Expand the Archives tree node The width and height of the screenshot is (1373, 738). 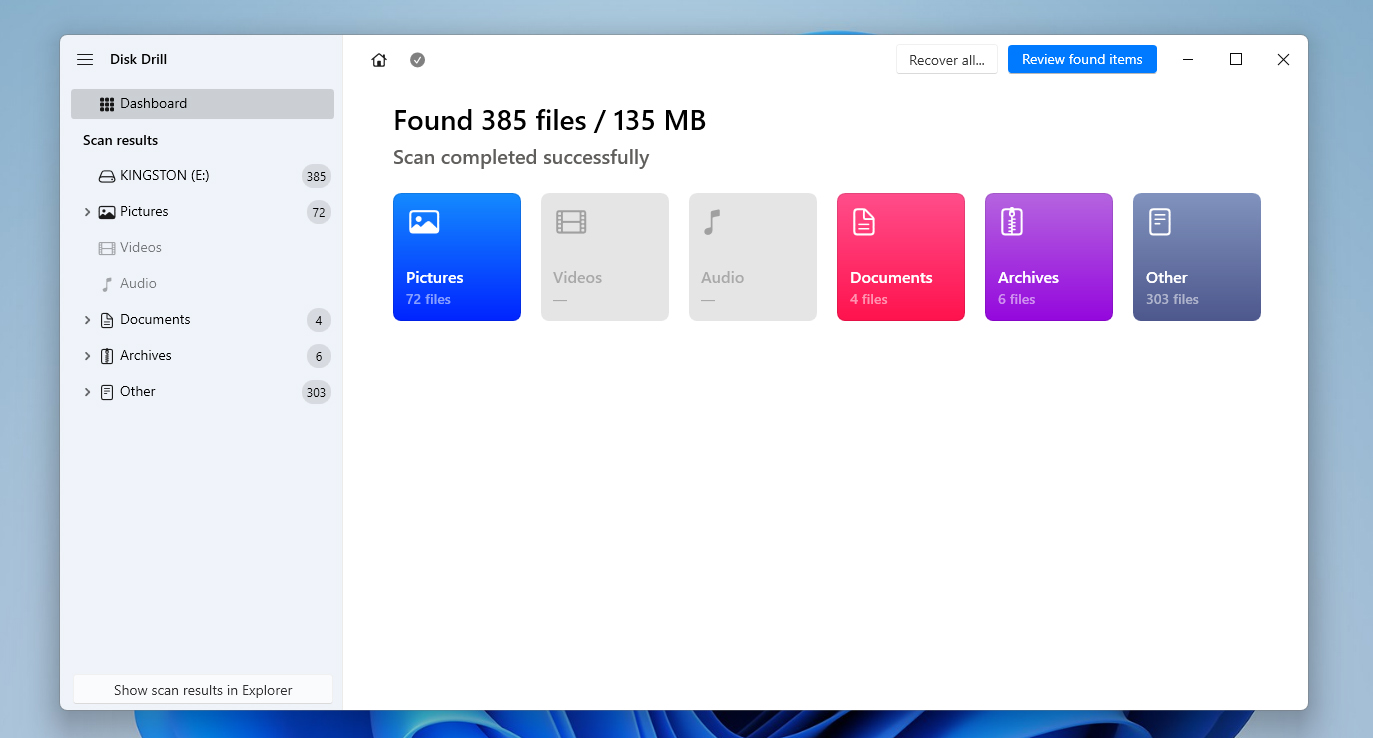[87, 356]
